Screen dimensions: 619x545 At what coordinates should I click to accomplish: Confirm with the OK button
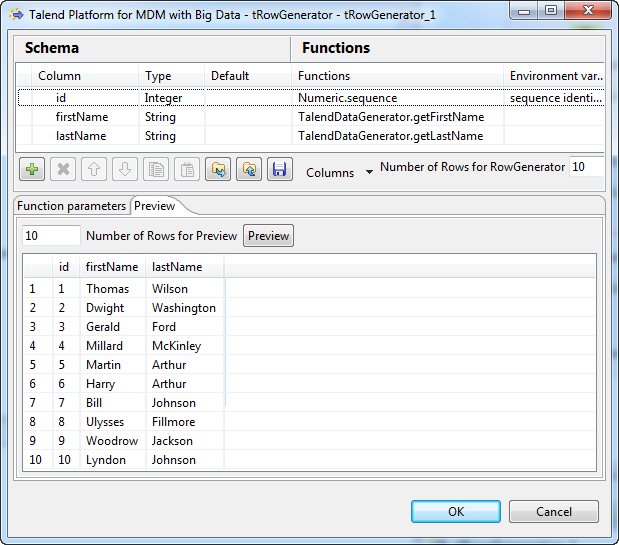click(456, 511)
